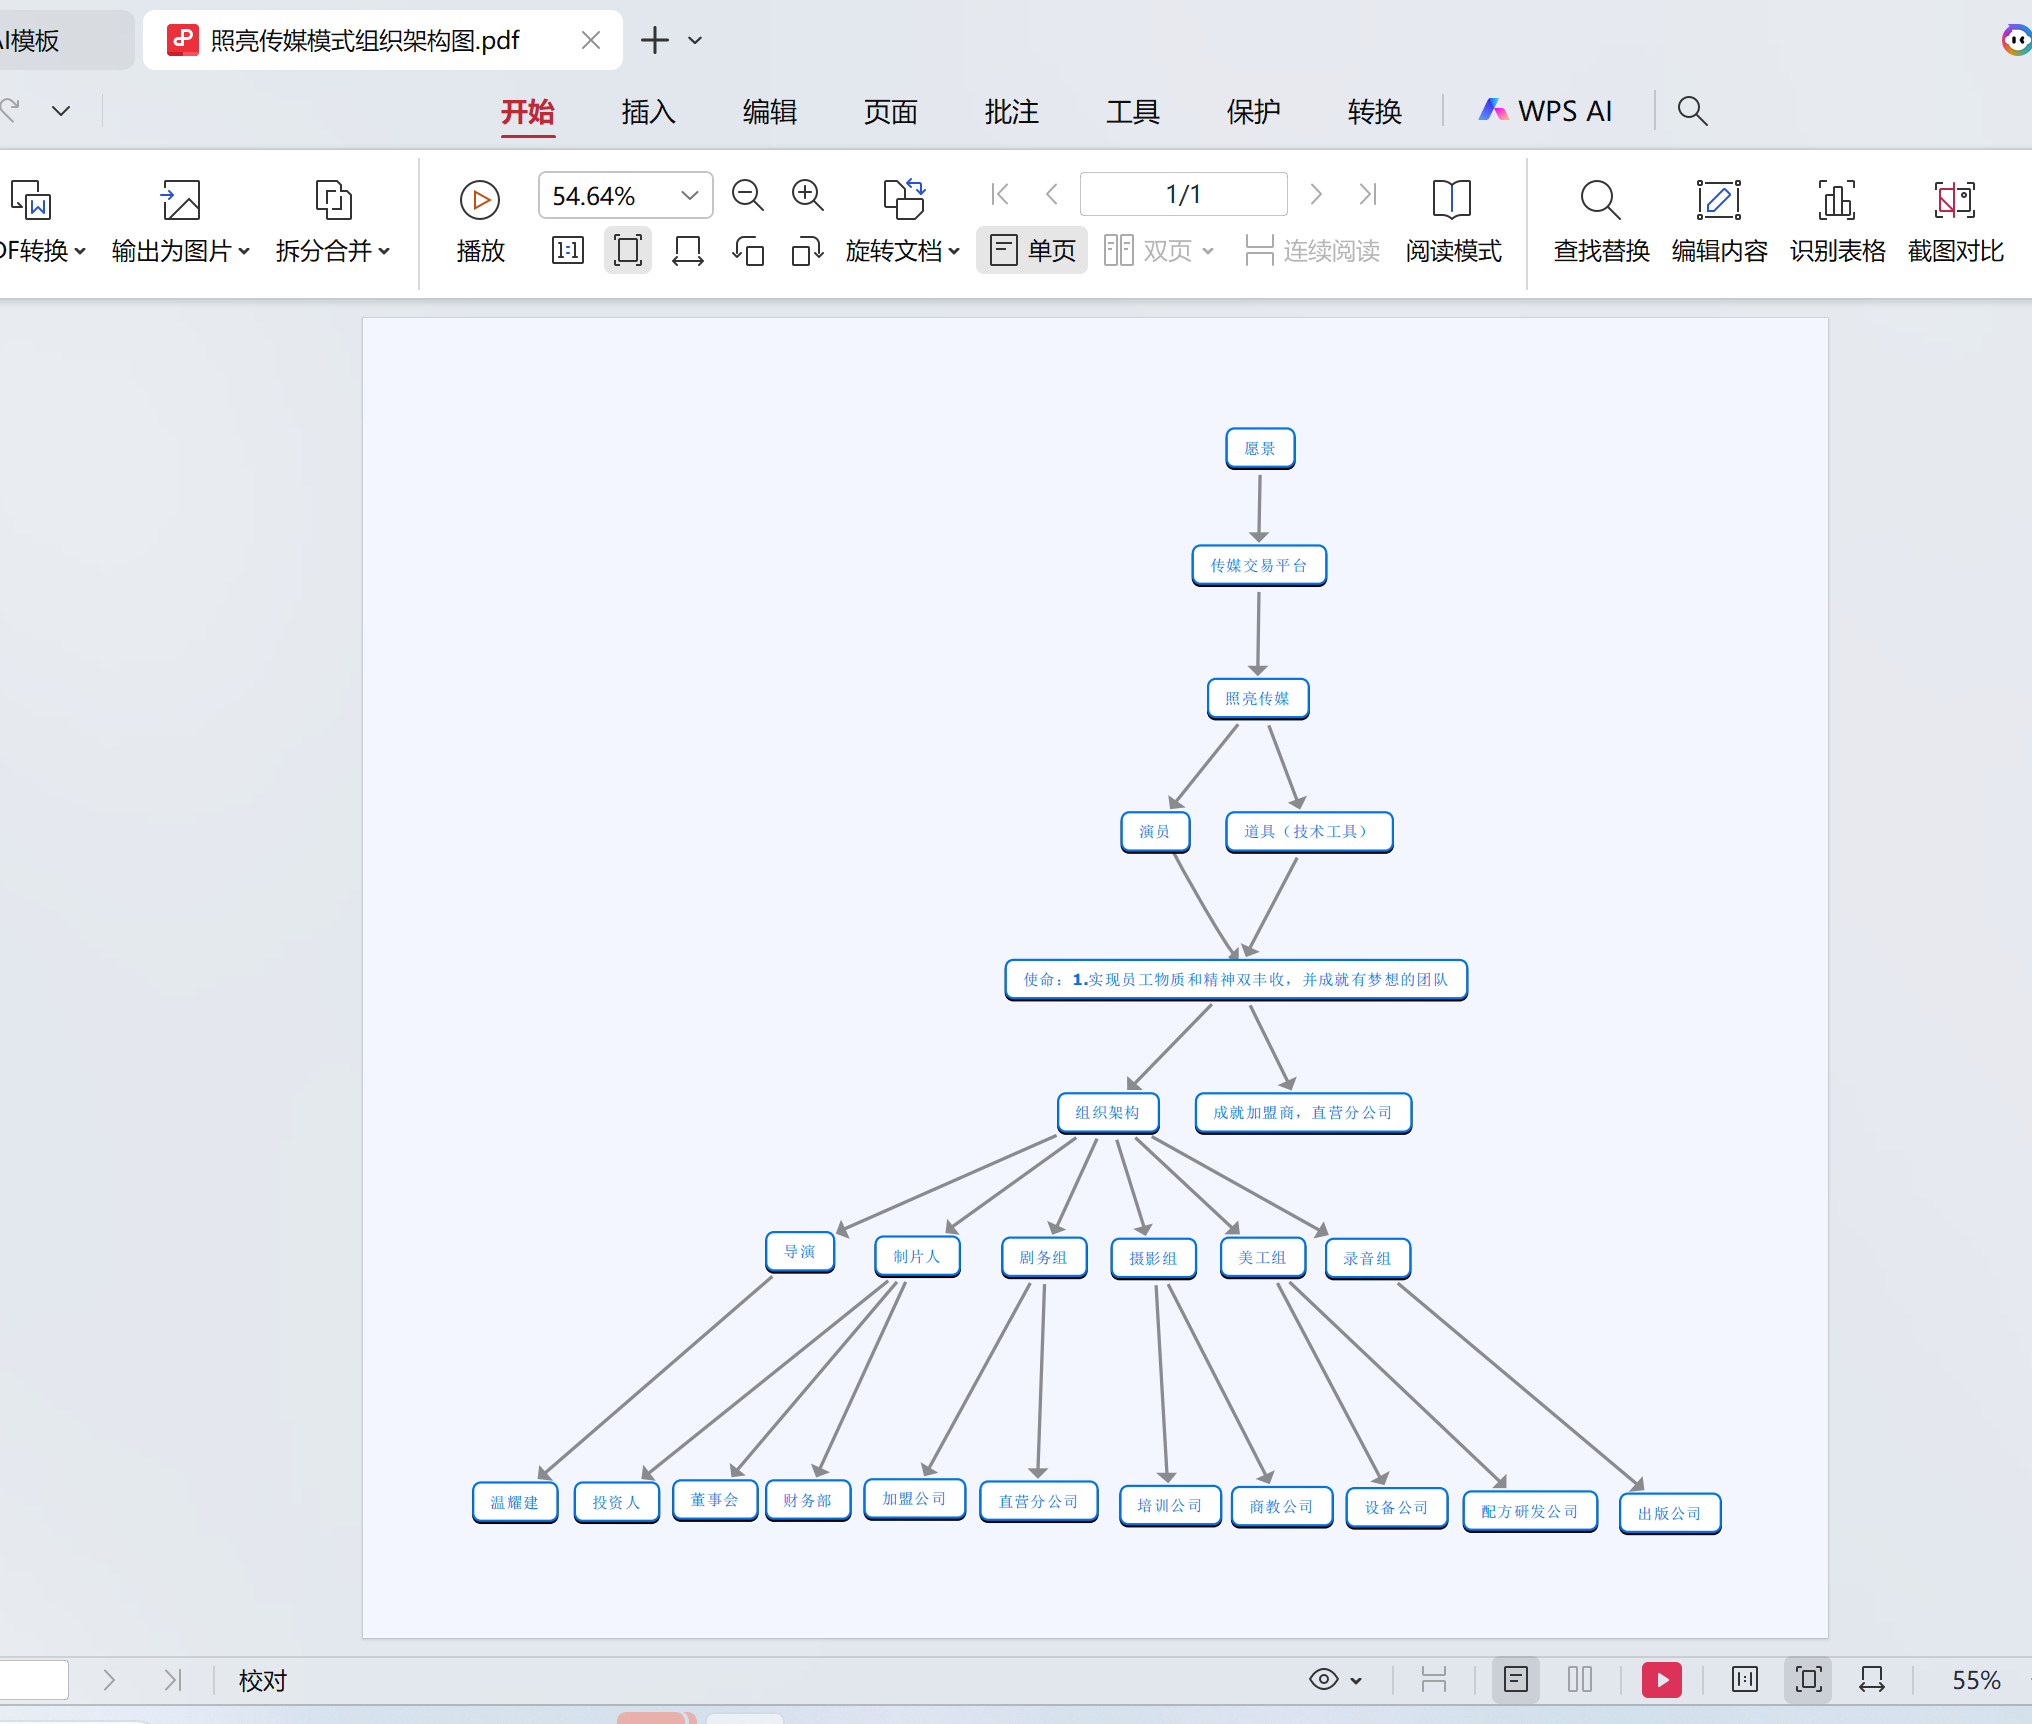Switch to the 开始 ribbon tab
Screen dimensions: 2032x1724
tap(528, 111)
